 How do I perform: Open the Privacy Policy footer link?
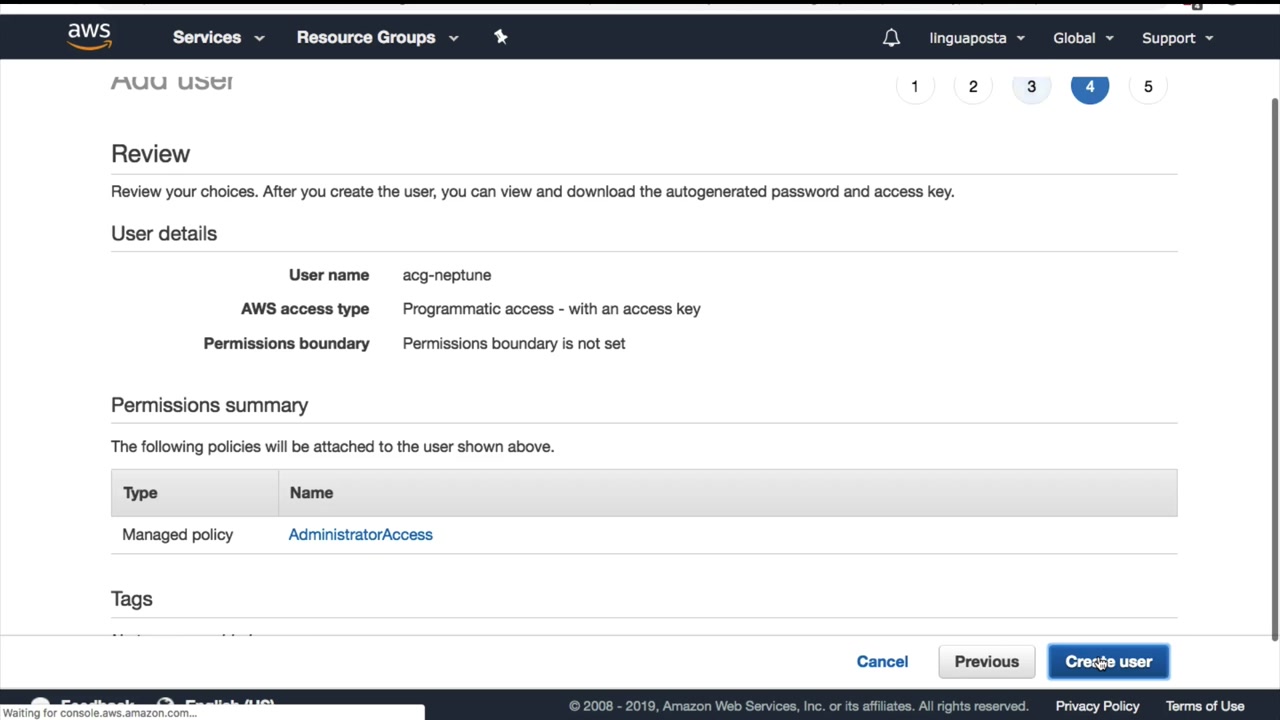(x=1097, y=706)
